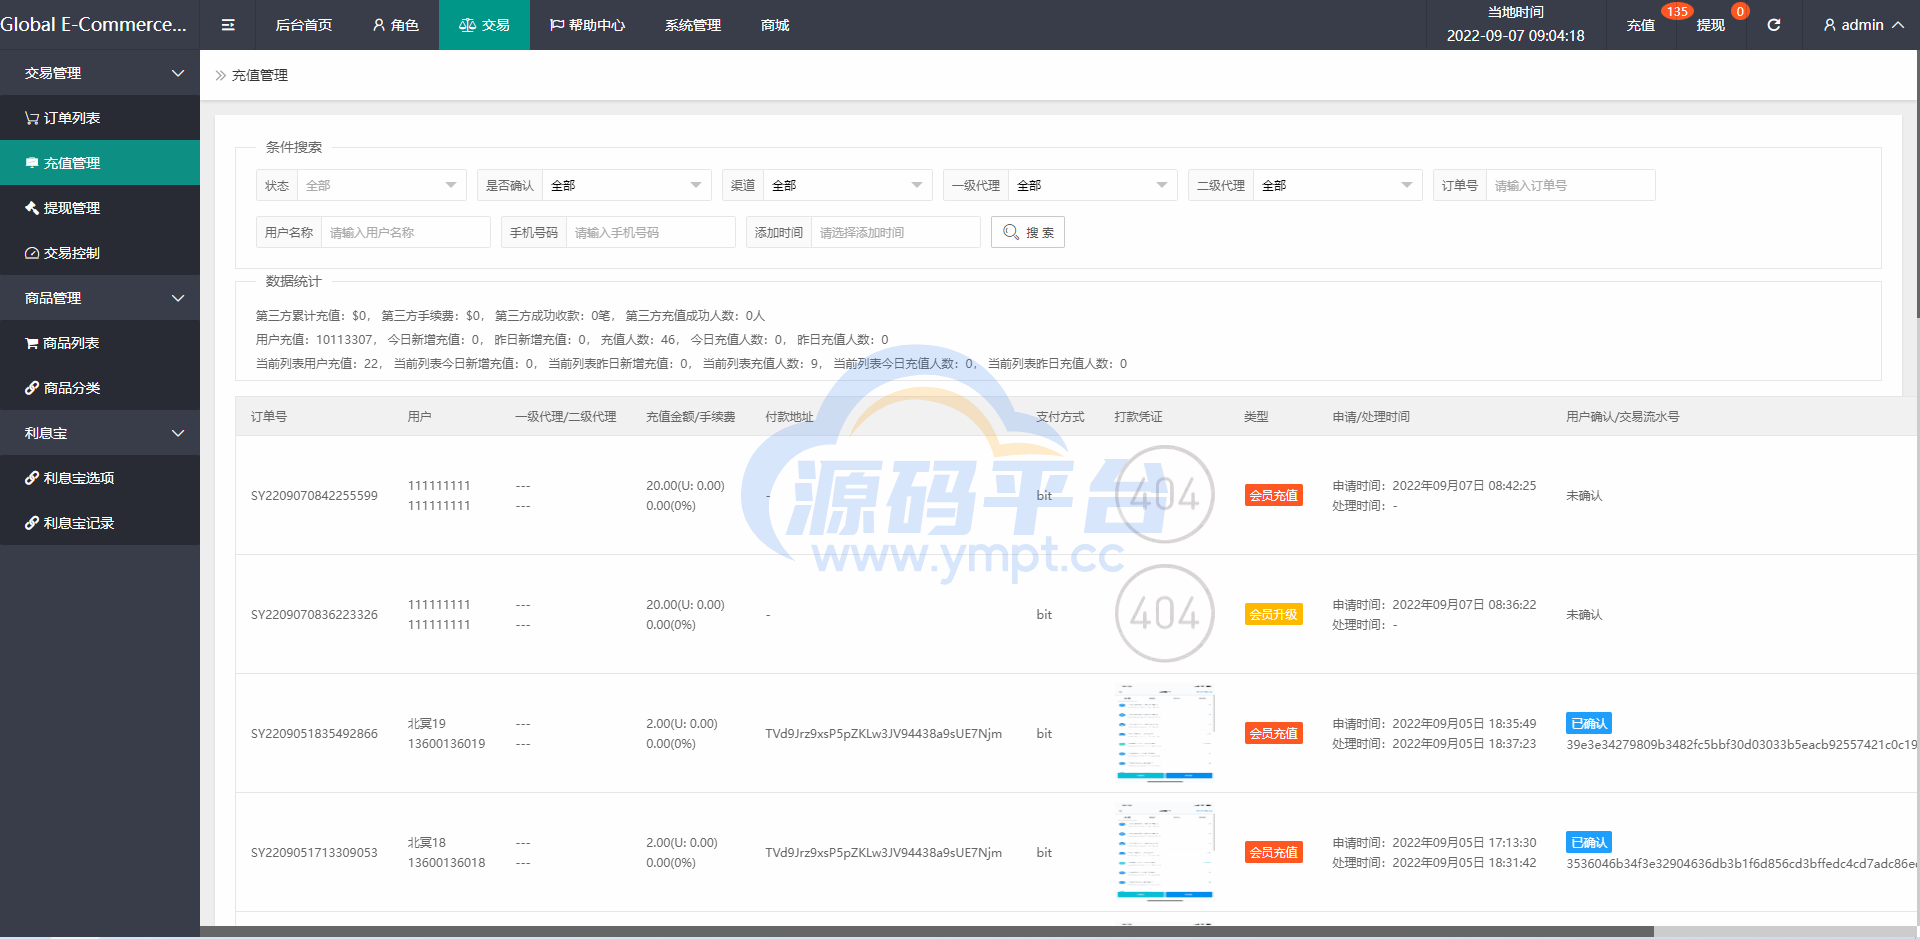The height and width of the screenshot is (939, 1920).
Task: Click the person icon beside 角色
Action: (379, 25)
